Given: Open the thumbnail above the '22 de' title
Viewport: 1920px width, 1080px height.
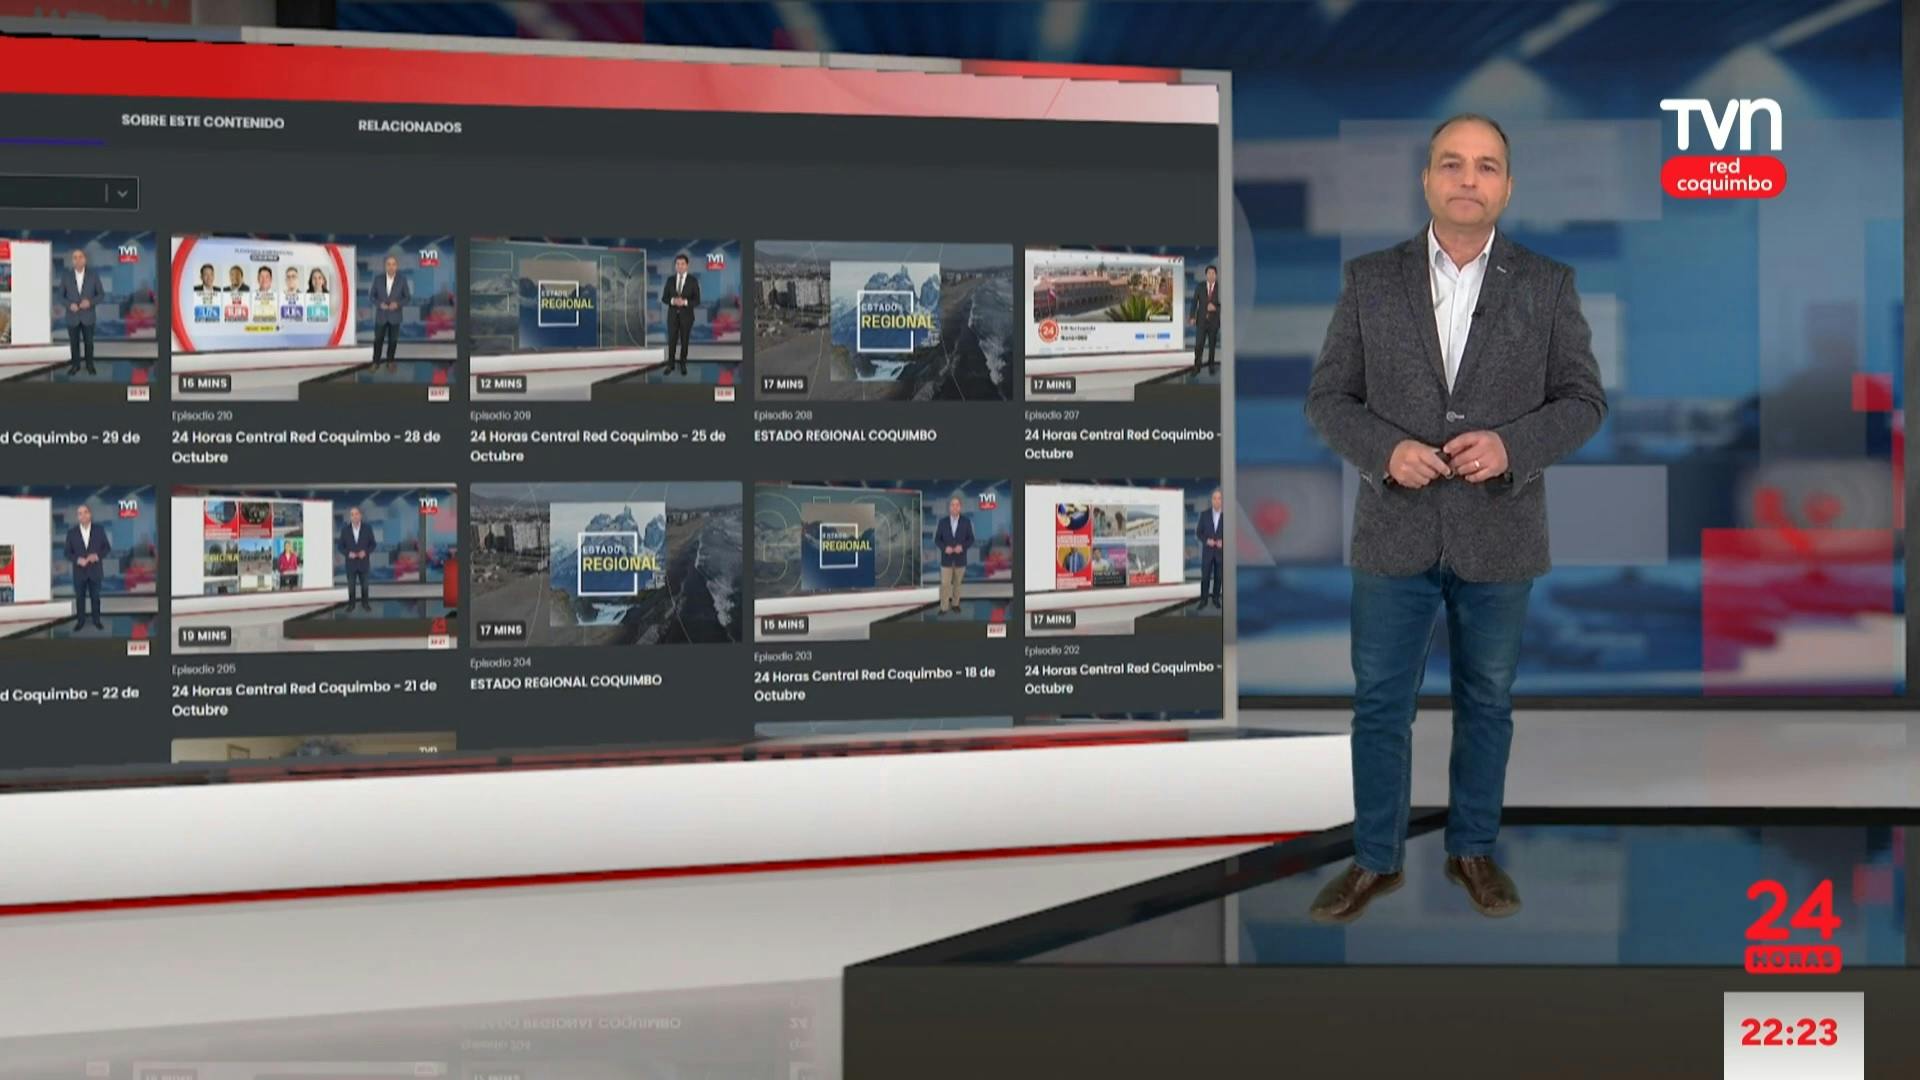Looking at the screenshot, I should pyautogui.click(x=78, y=571).
